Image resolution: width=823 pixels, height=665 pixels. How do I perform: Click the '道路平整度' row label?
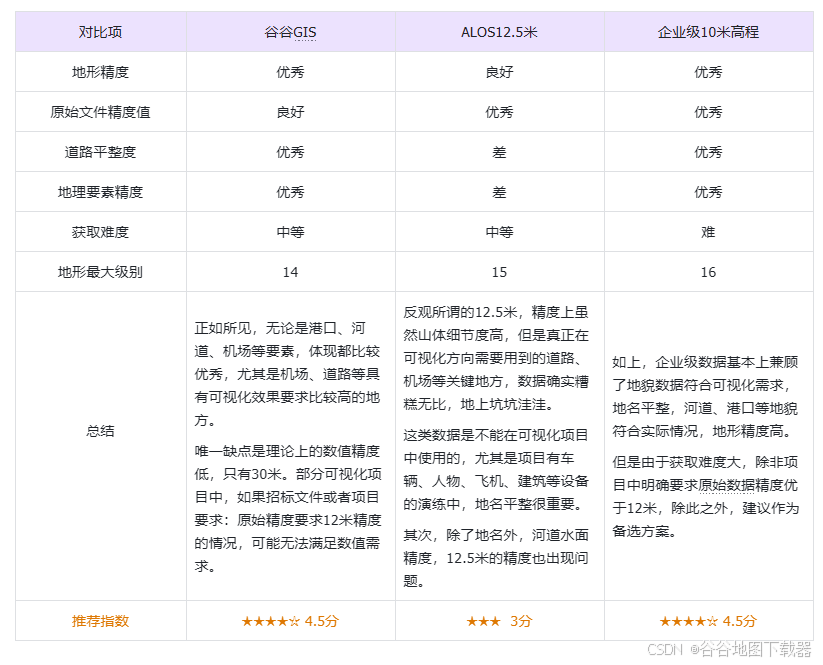pyautogui.click(x=100, y=152)
